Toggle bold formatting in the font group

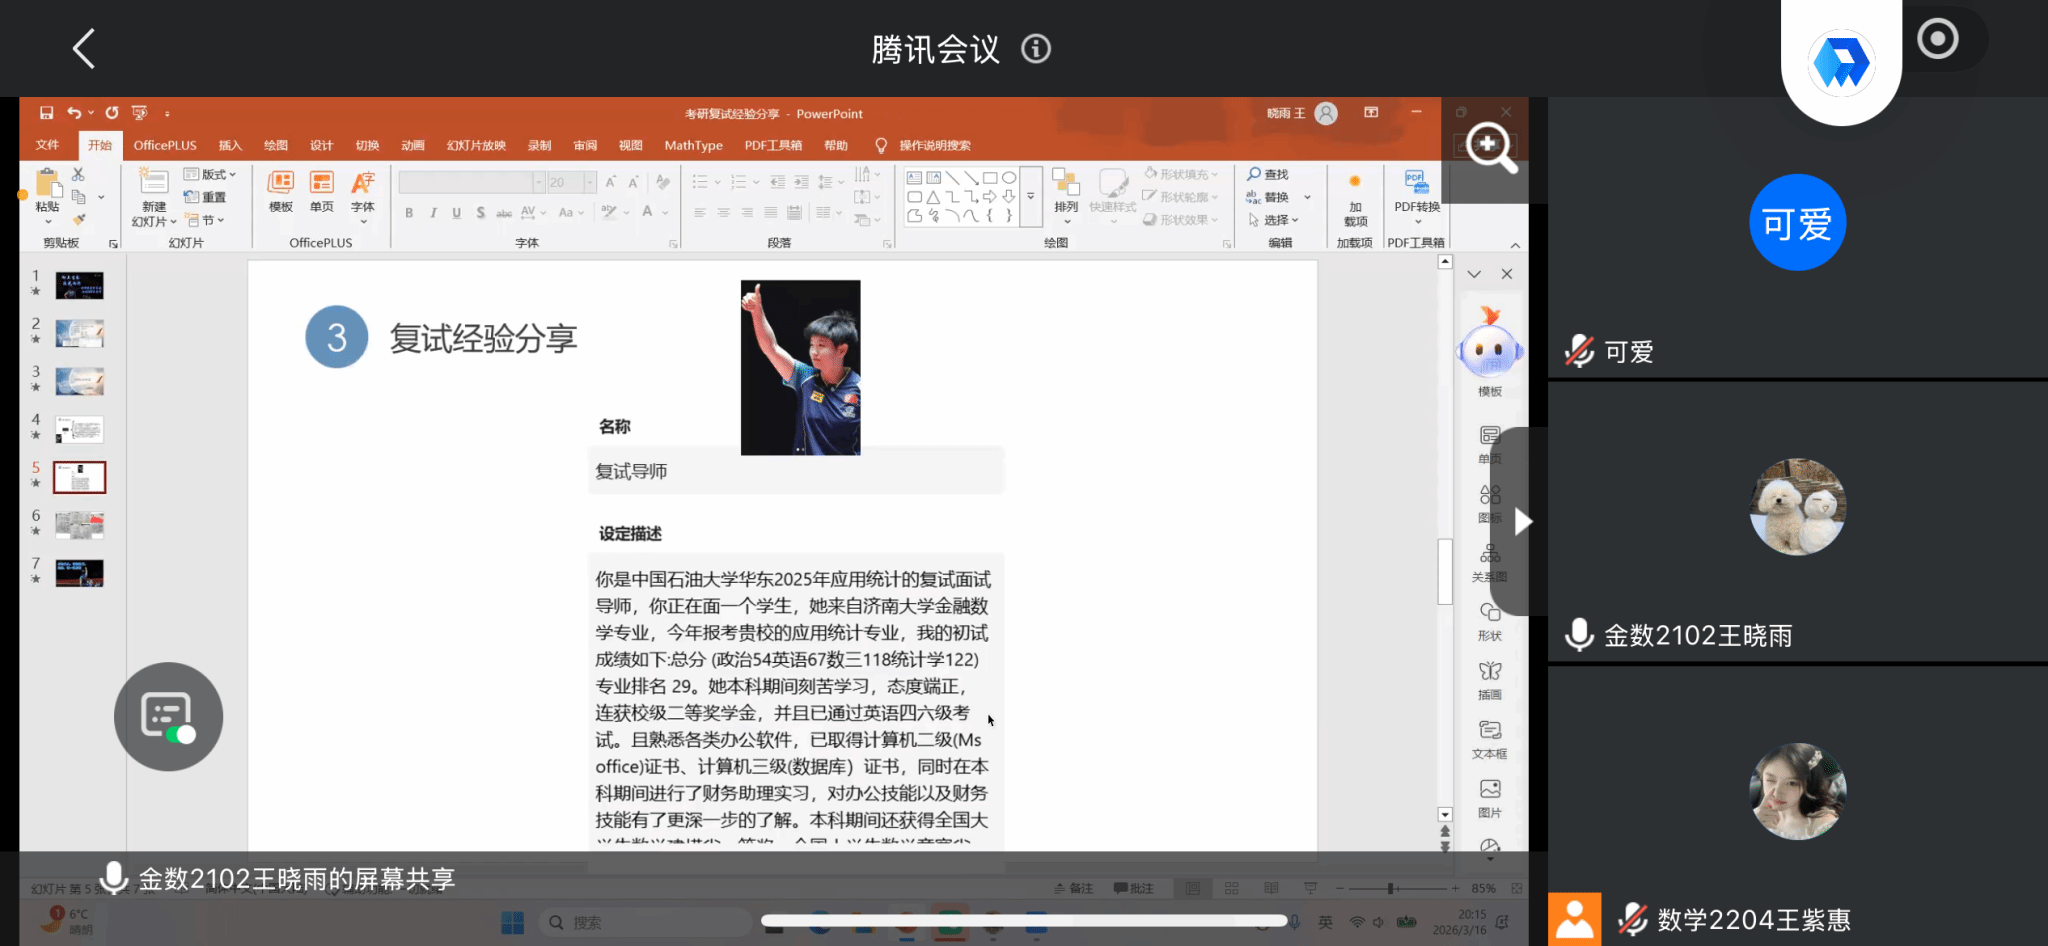tap(409, 213)
